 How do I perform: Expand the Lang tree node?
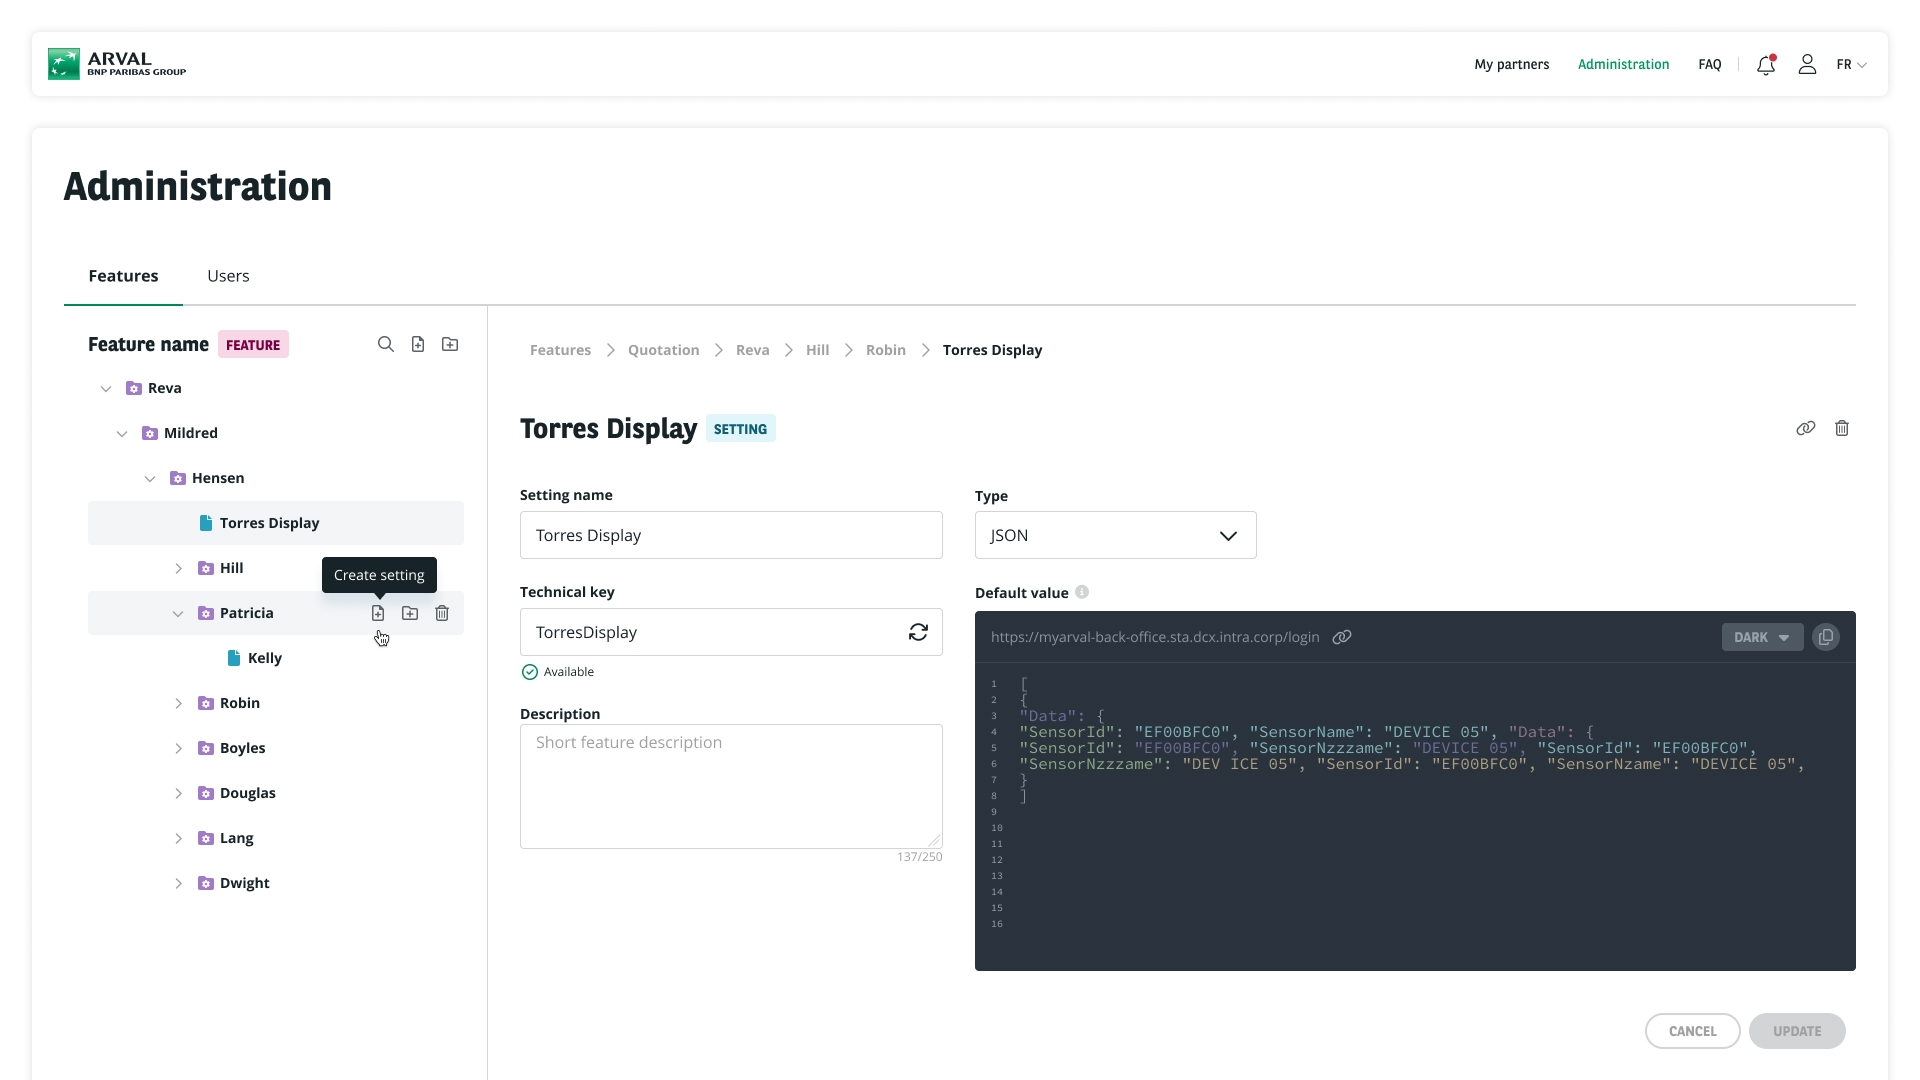[178, 838]
